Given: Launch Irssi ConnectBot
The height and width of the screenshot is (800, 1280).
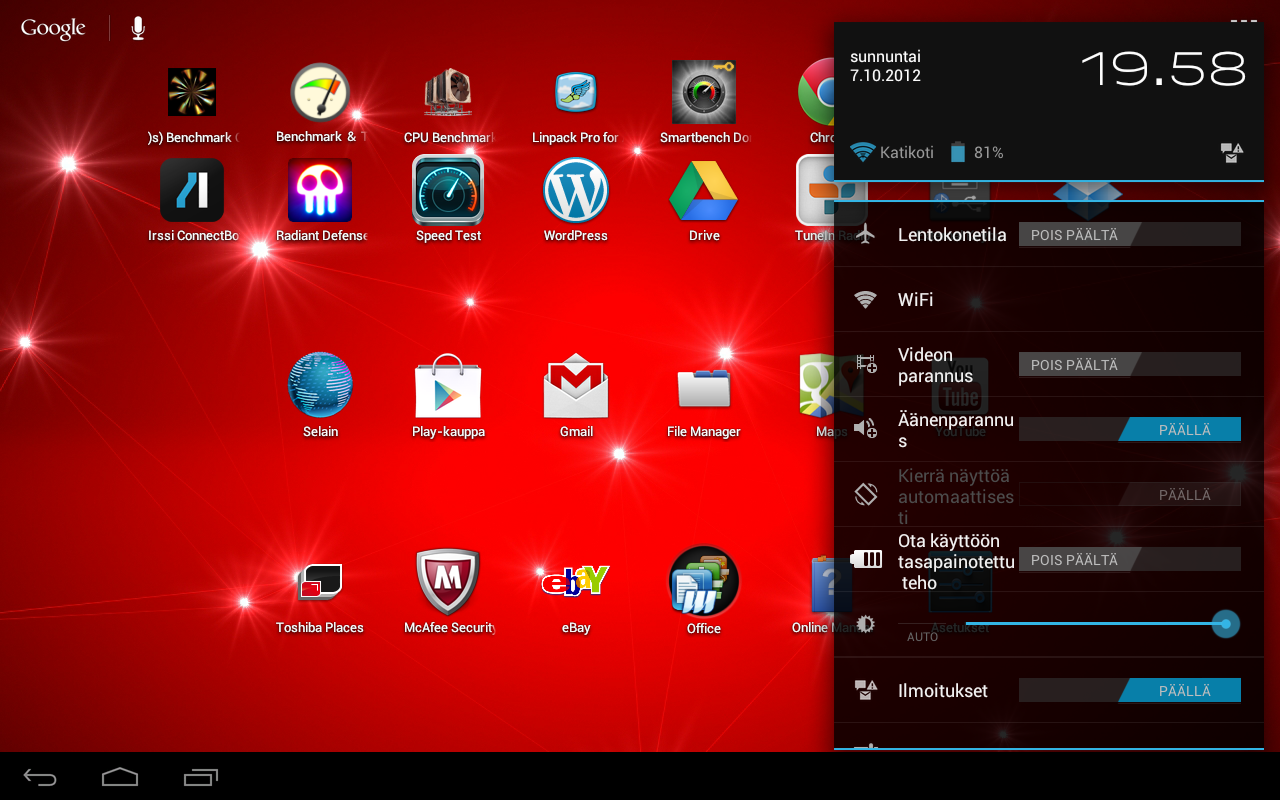Looking at the screenshot, I should pos(192,201).
